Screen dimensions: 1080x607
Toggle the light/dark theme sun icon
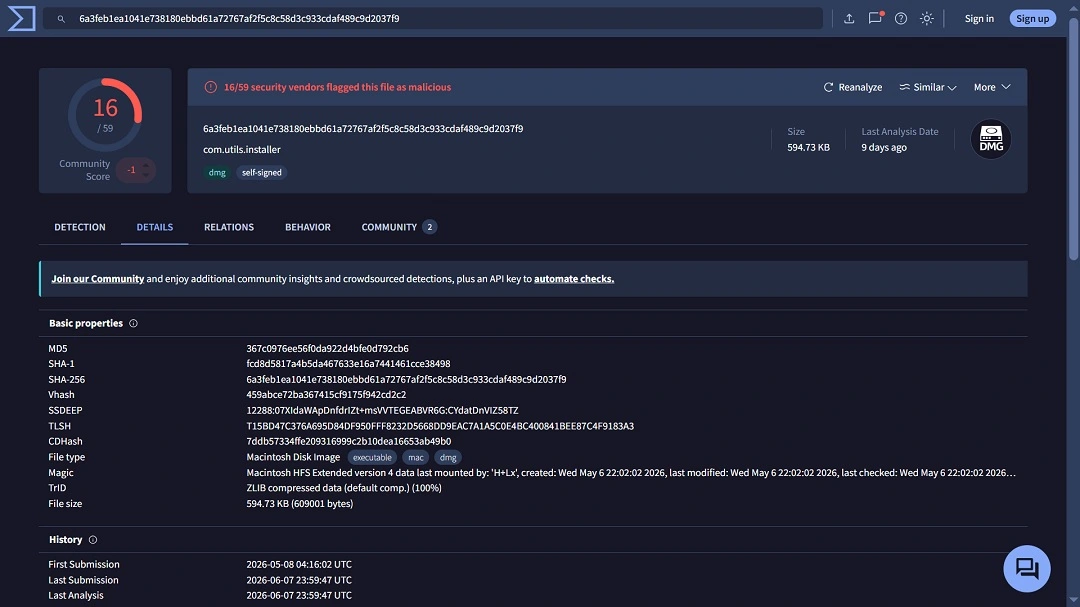(x=927, y=19)
